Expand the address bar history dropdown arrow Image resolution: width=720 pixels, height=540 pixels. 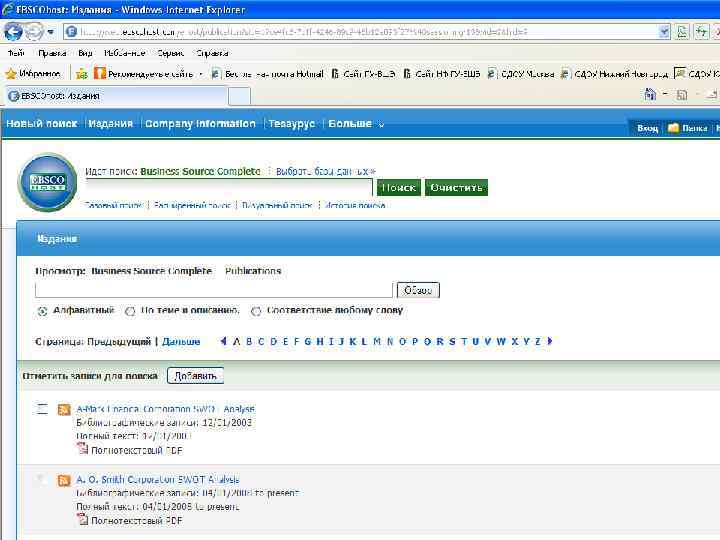[x=664, y=32]
